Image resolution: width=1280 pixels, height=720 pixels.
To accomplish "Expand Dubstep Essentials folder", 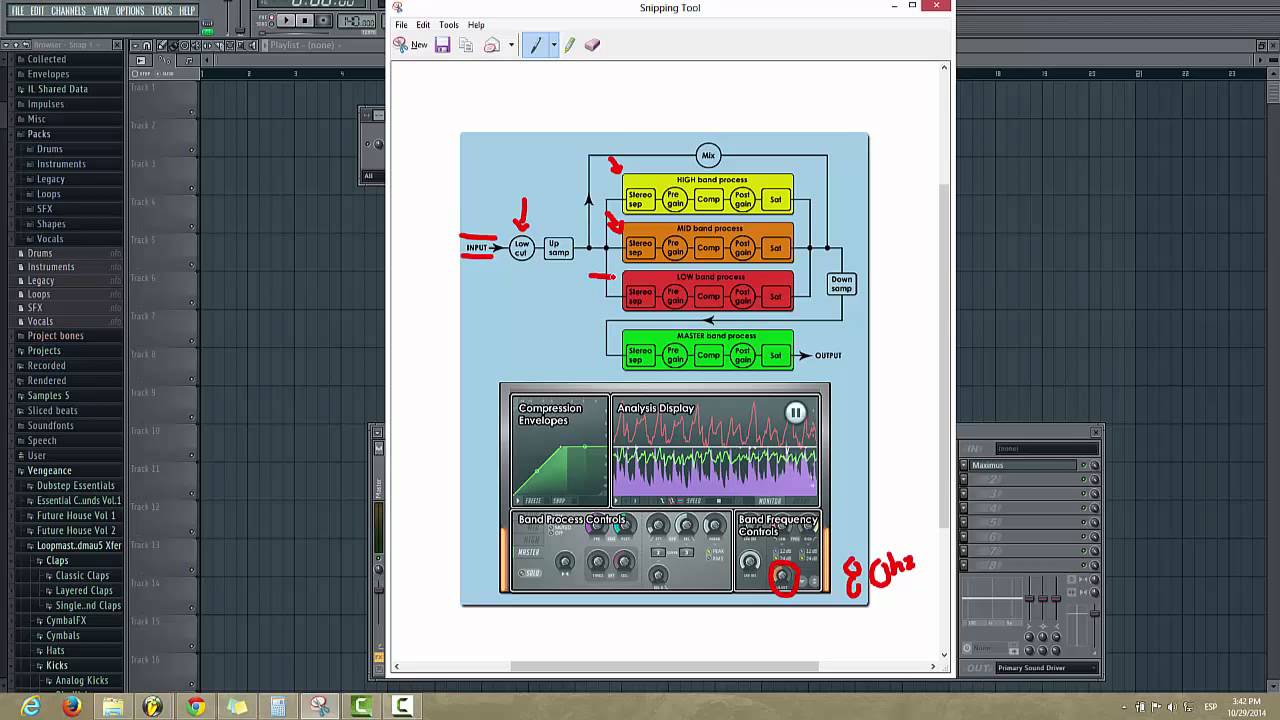I will click(x=75, y=486).
